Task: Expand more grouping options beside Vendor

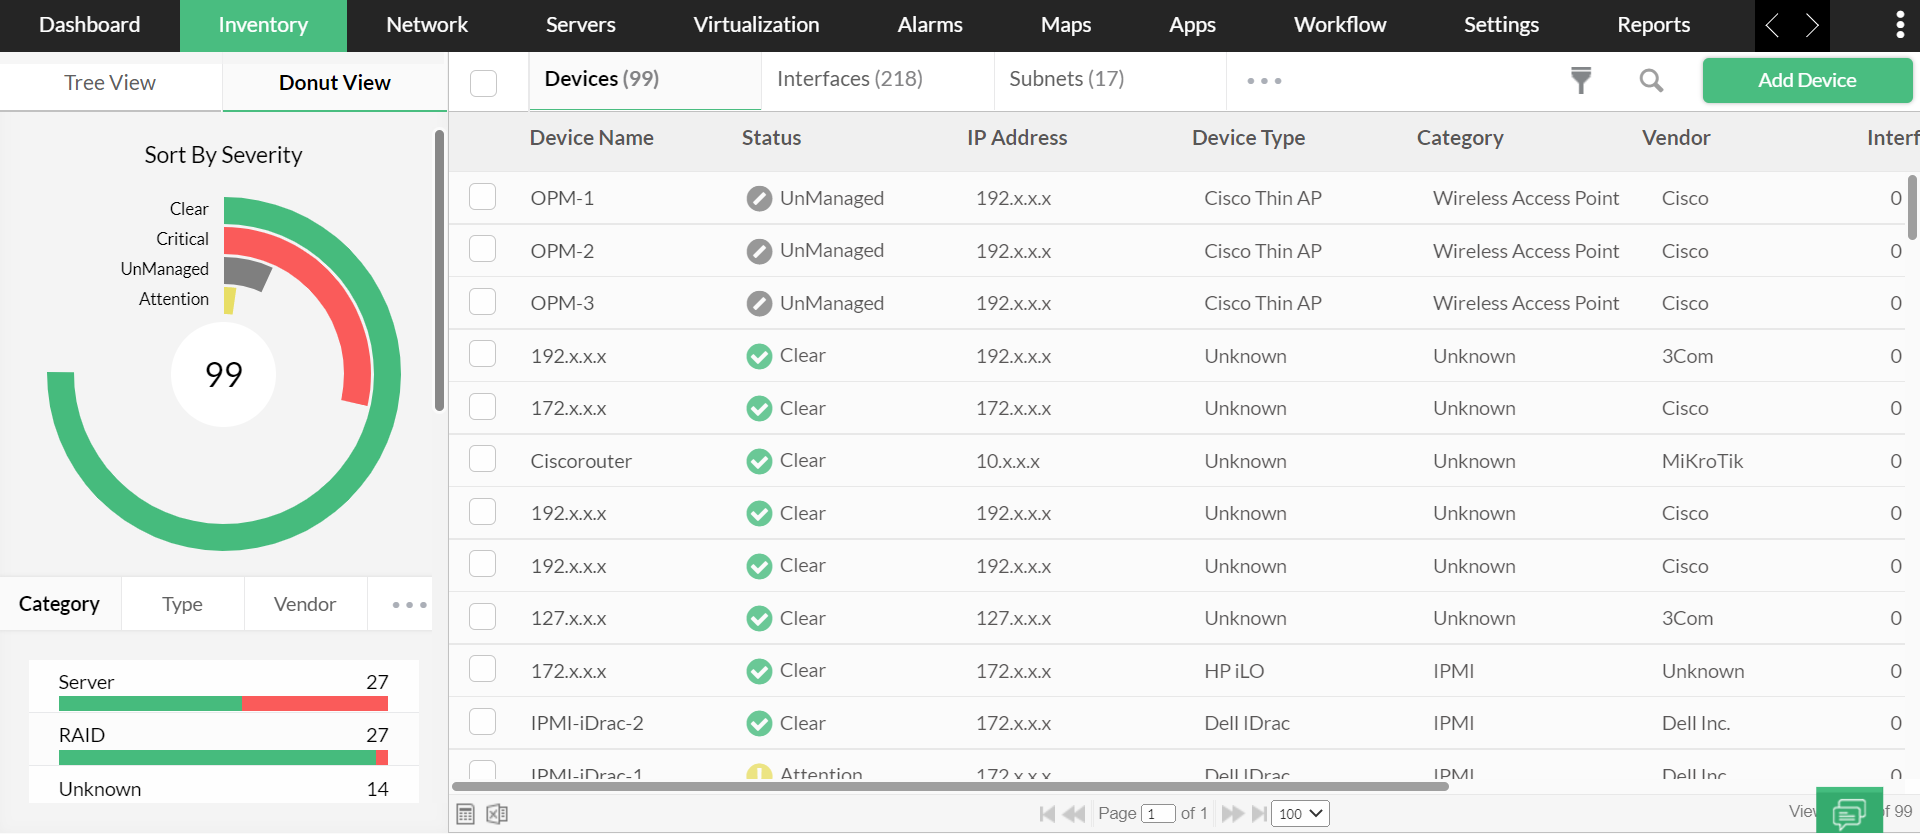Action: [x=409, y=605]
